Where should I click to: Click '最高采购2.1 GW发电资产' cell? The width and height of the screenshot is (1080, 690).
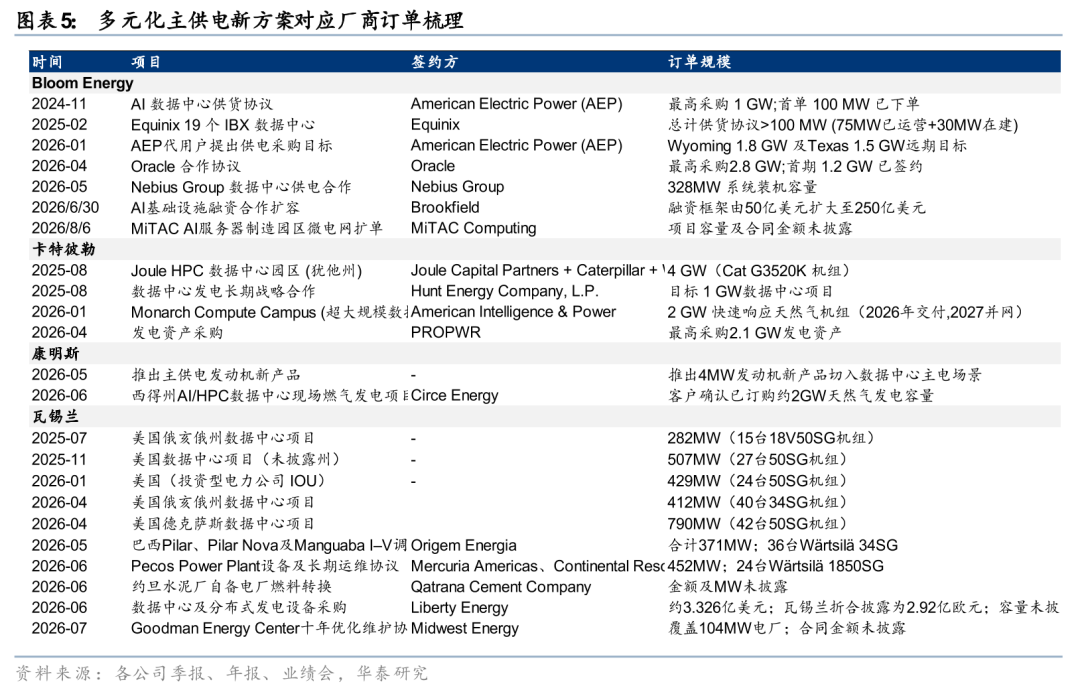pos(755,333)
